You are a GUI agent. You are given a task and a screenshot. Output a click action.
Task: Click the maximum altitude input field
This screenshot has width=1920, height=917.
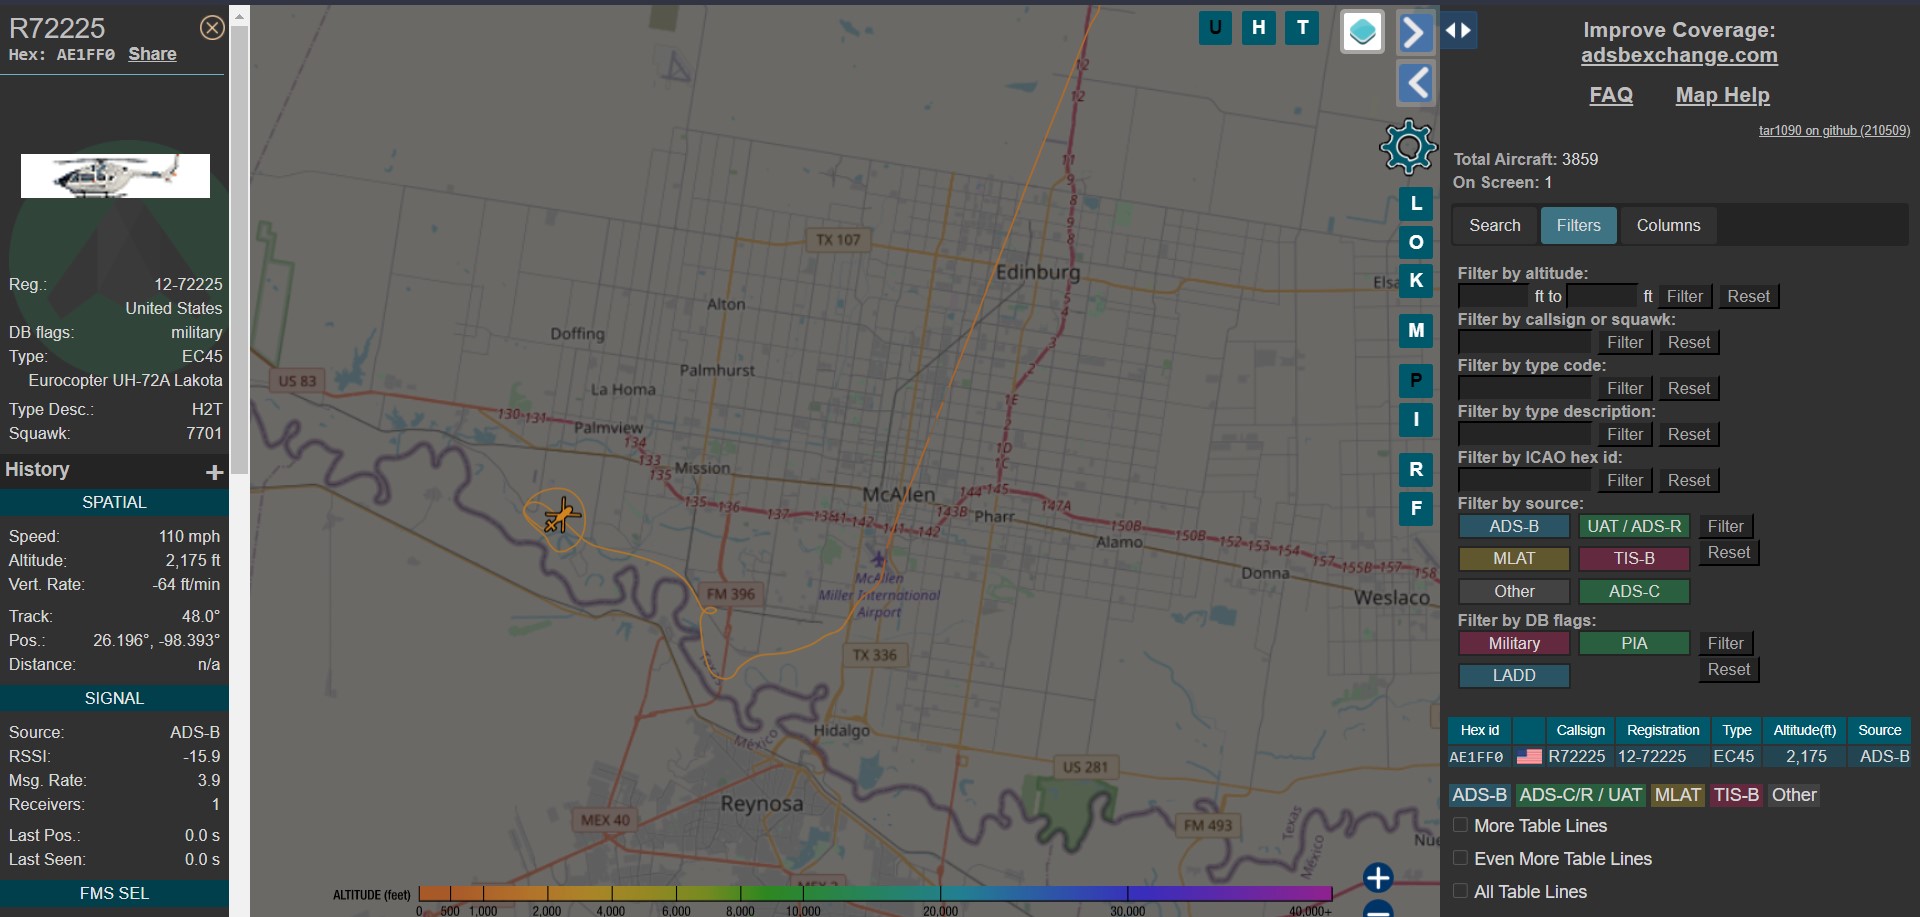[1602, 296]
